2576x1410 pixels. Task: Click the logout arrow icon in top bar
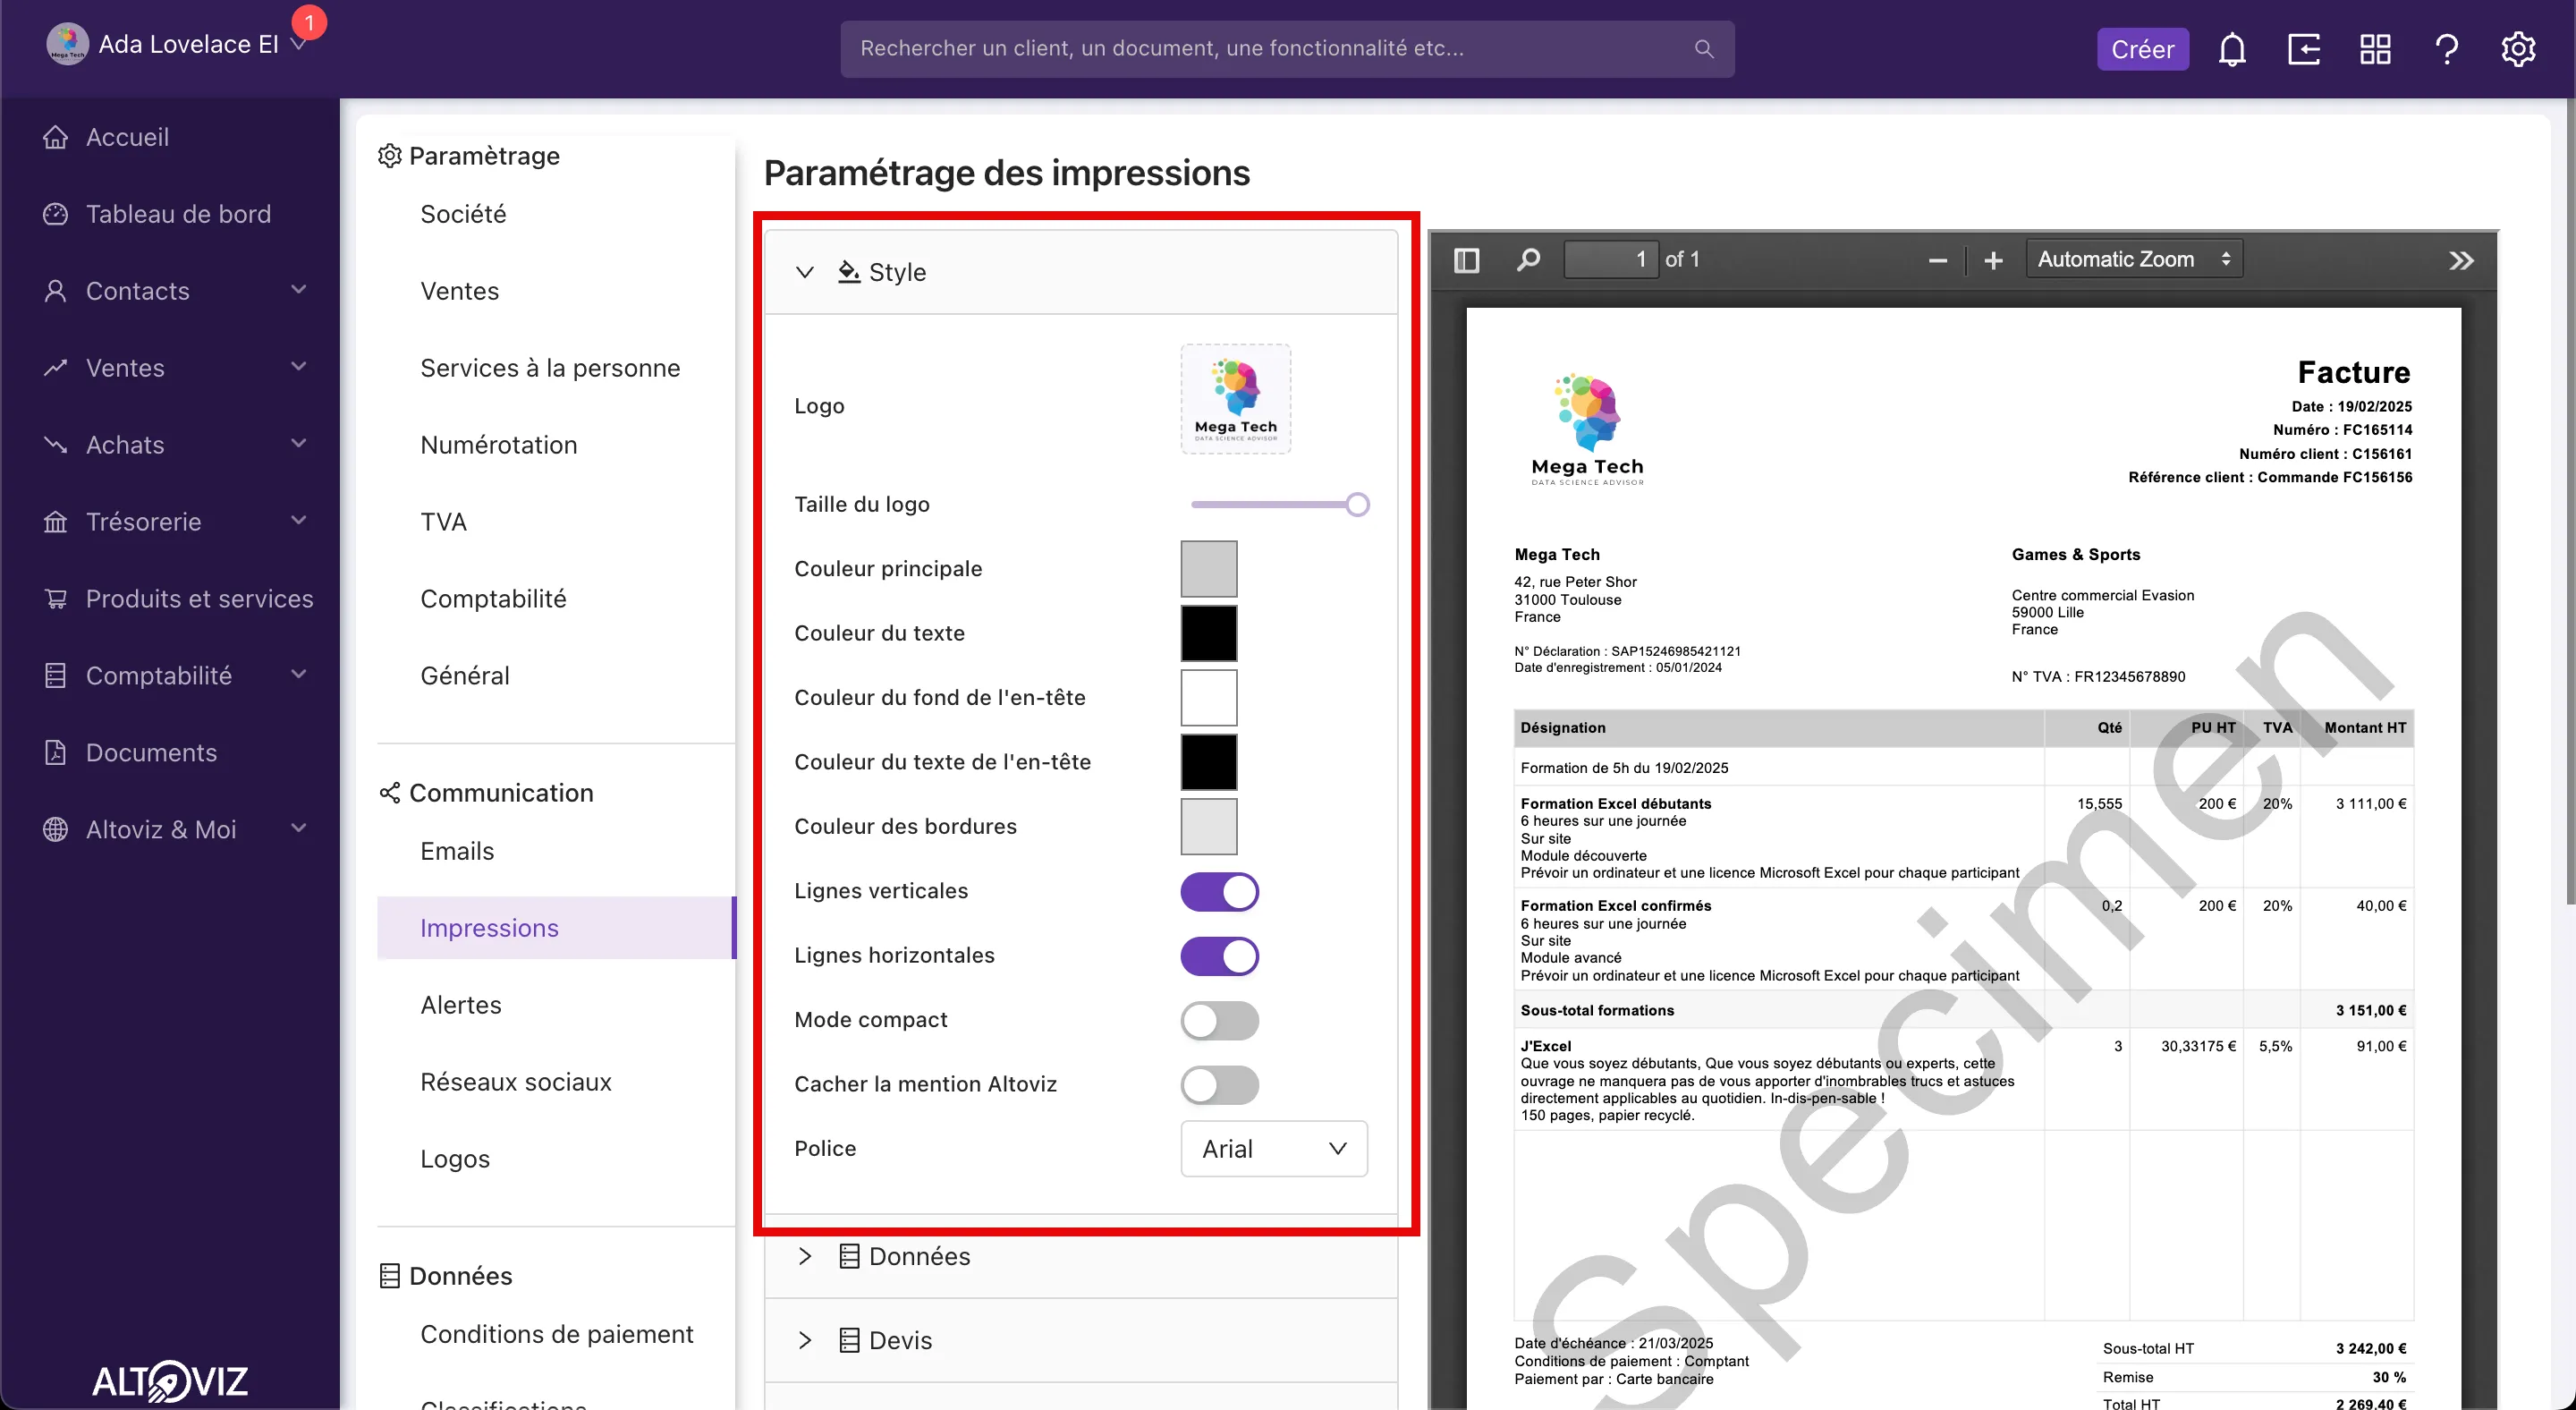[2303, 49]
